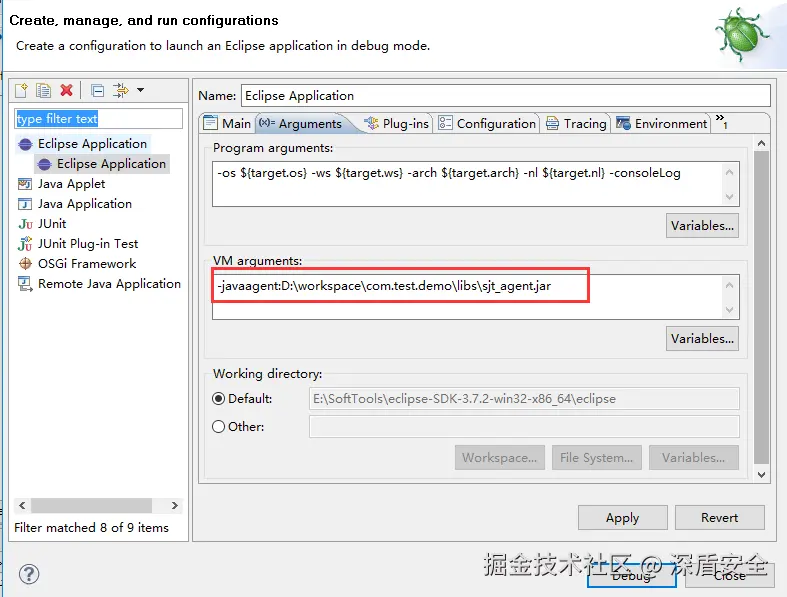Switch to the Main tab
The width and height of the screenshot is (787, 597).
227,124
